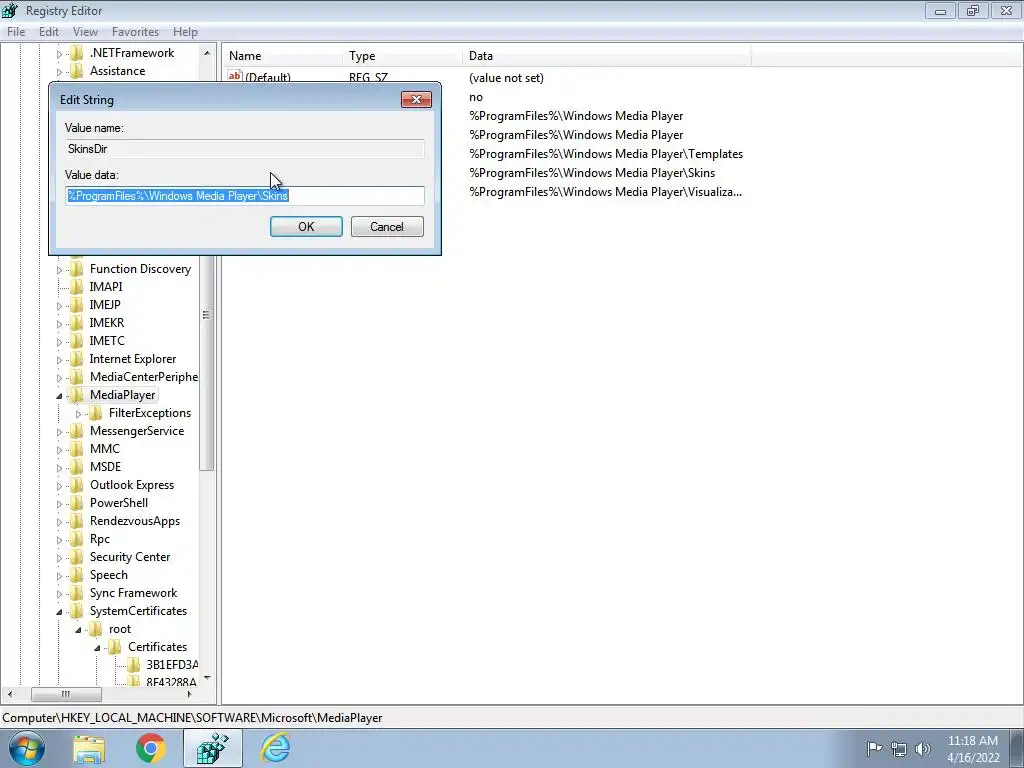This screenshot has height=768, width=1024.
Task: Sort by the Data column header
Action: coord(607,56)
